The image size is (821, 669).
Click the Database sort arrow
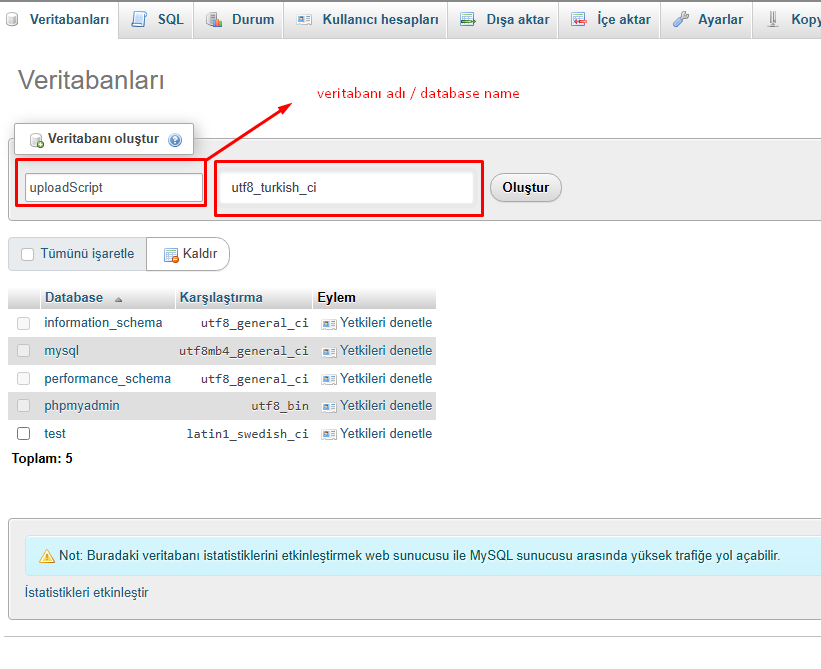click(118, 299)
